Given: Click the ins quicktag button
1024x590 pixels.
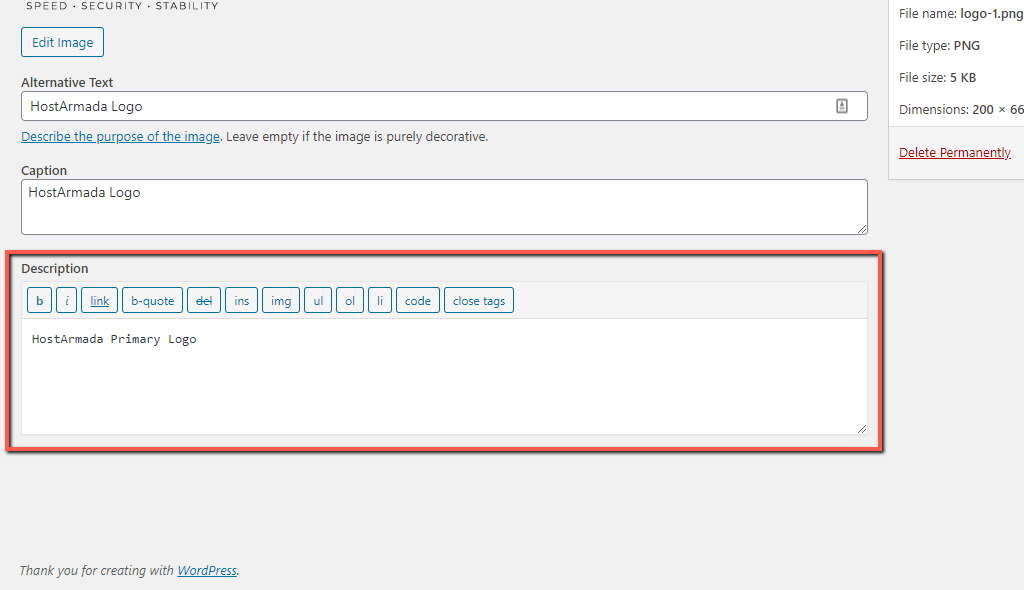Looking at the screenshot, I should tap(241, 301).
